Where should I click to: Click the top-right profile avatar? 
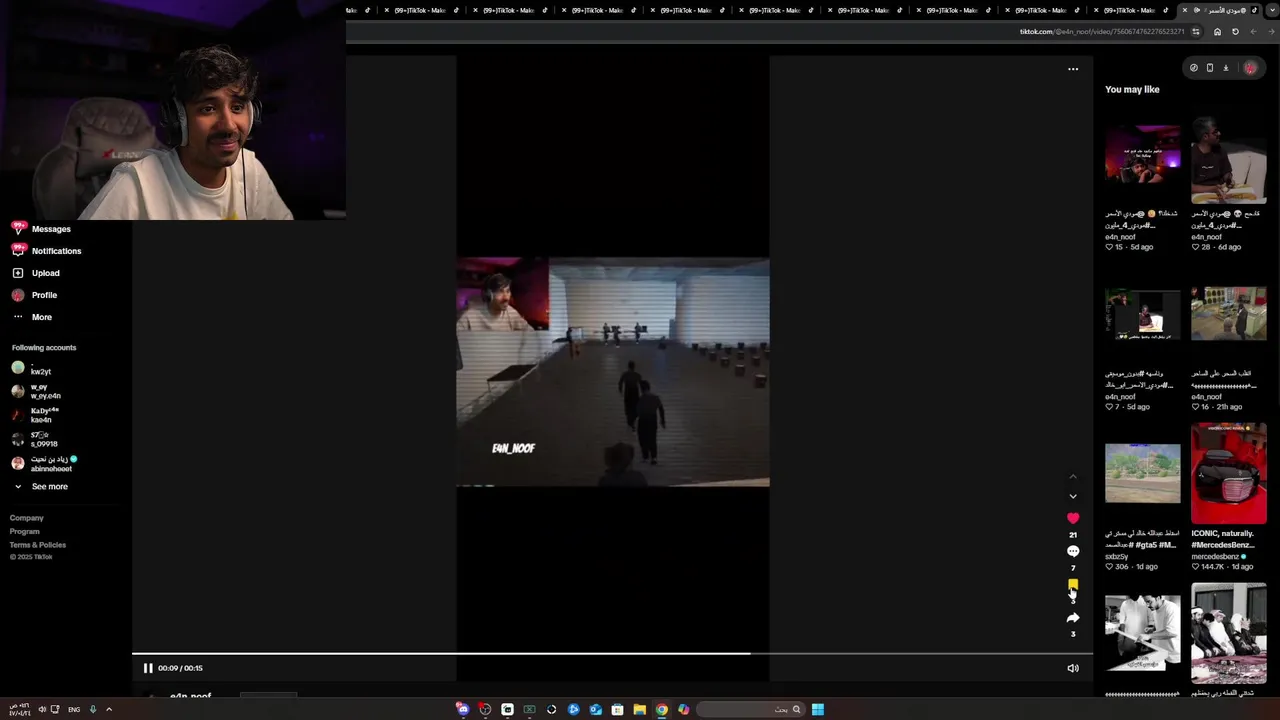pyautogui.click(x=1250, y=68)
